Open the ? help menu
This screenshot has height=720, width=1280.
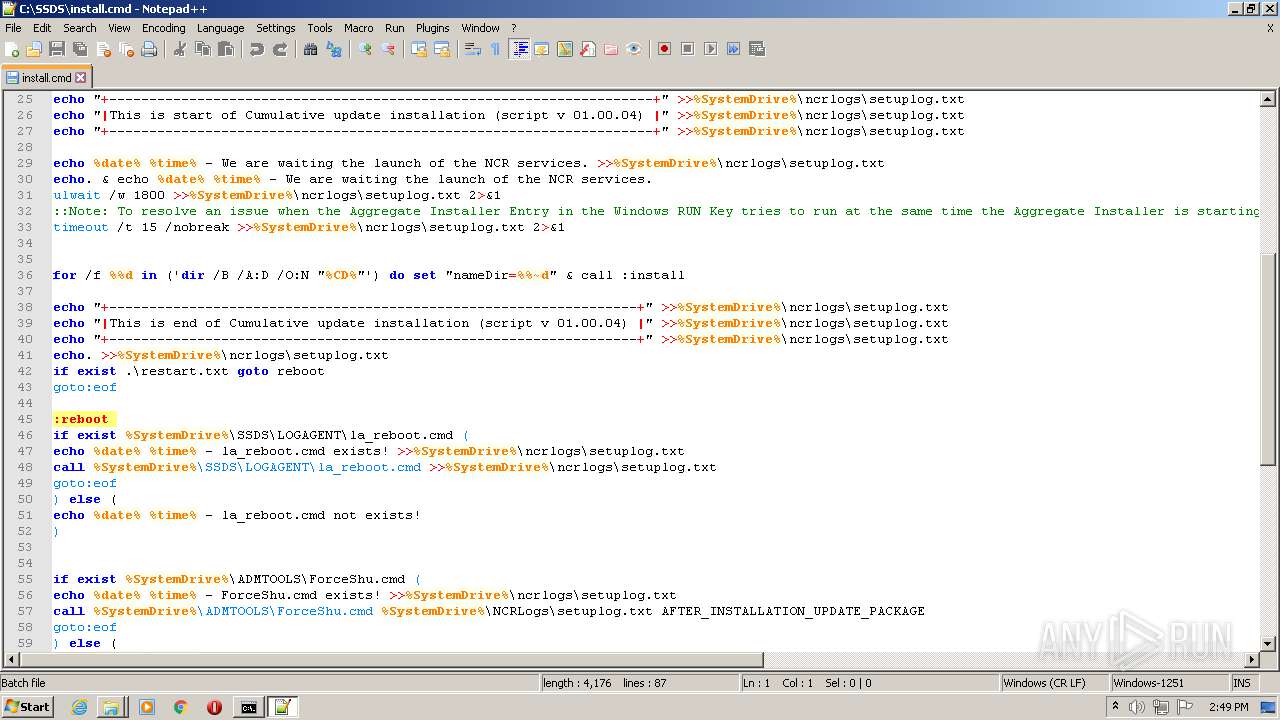pos(514,28)
